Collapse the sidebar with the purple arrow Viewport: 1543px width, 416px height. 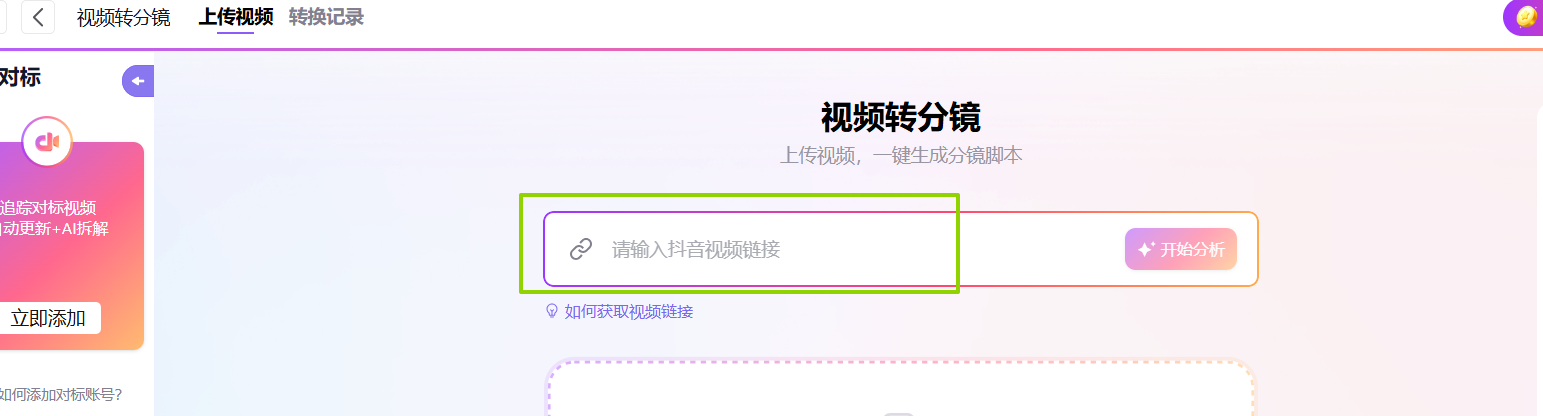pos(138,81)
